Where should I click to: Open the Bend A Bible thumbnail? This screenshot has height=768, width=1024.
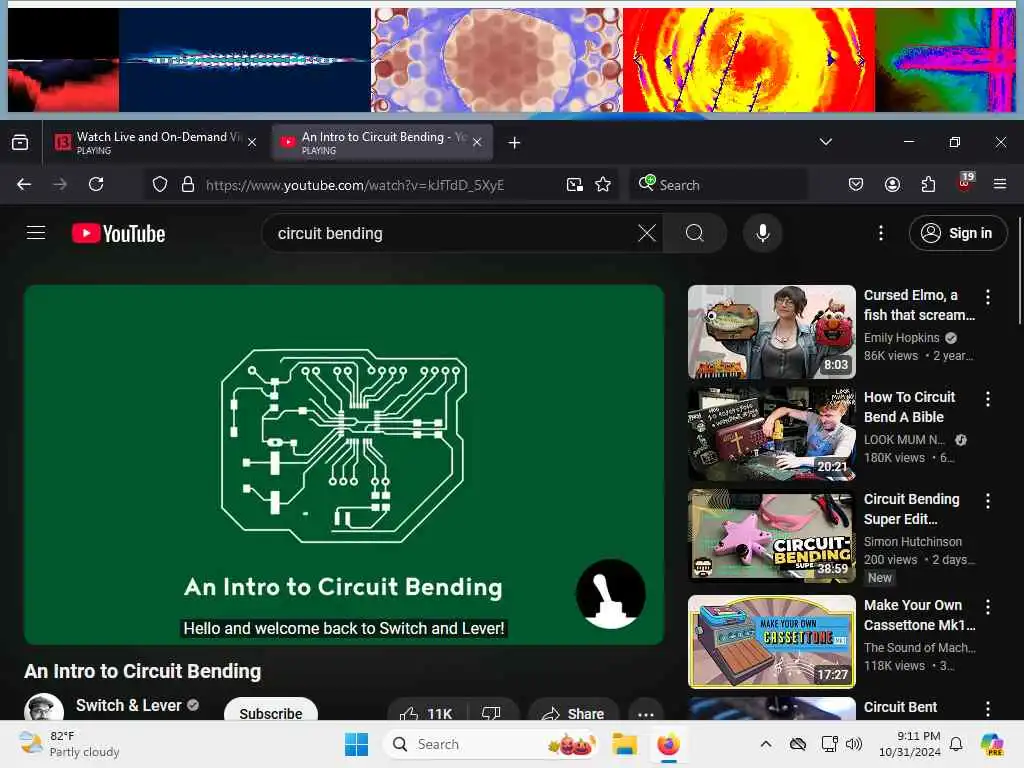pos(771,434)
